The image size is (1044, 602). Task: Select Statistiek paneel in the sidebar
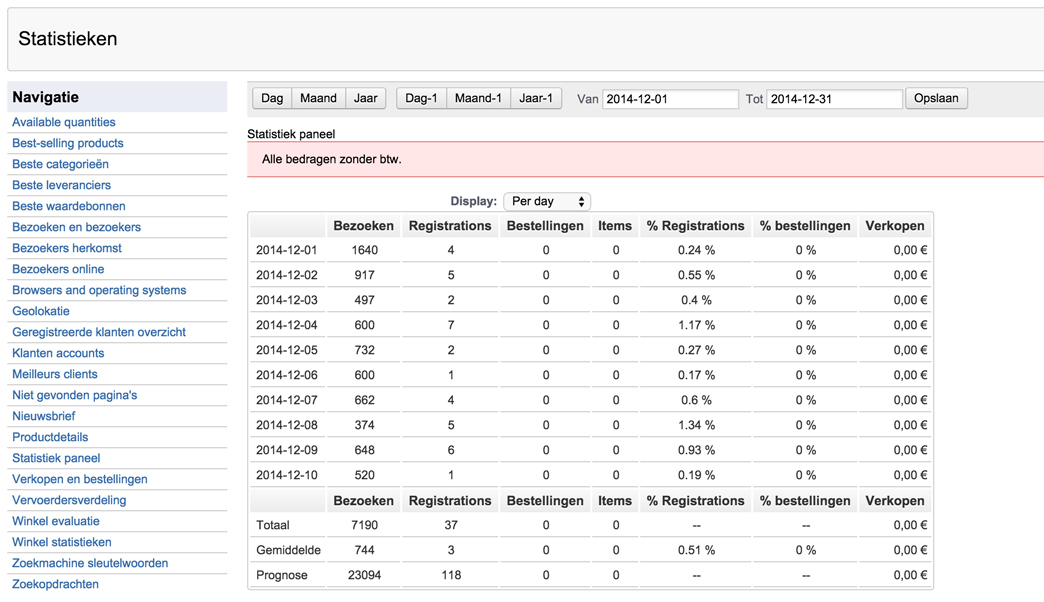pyautogui.click(x=56, y=458)
